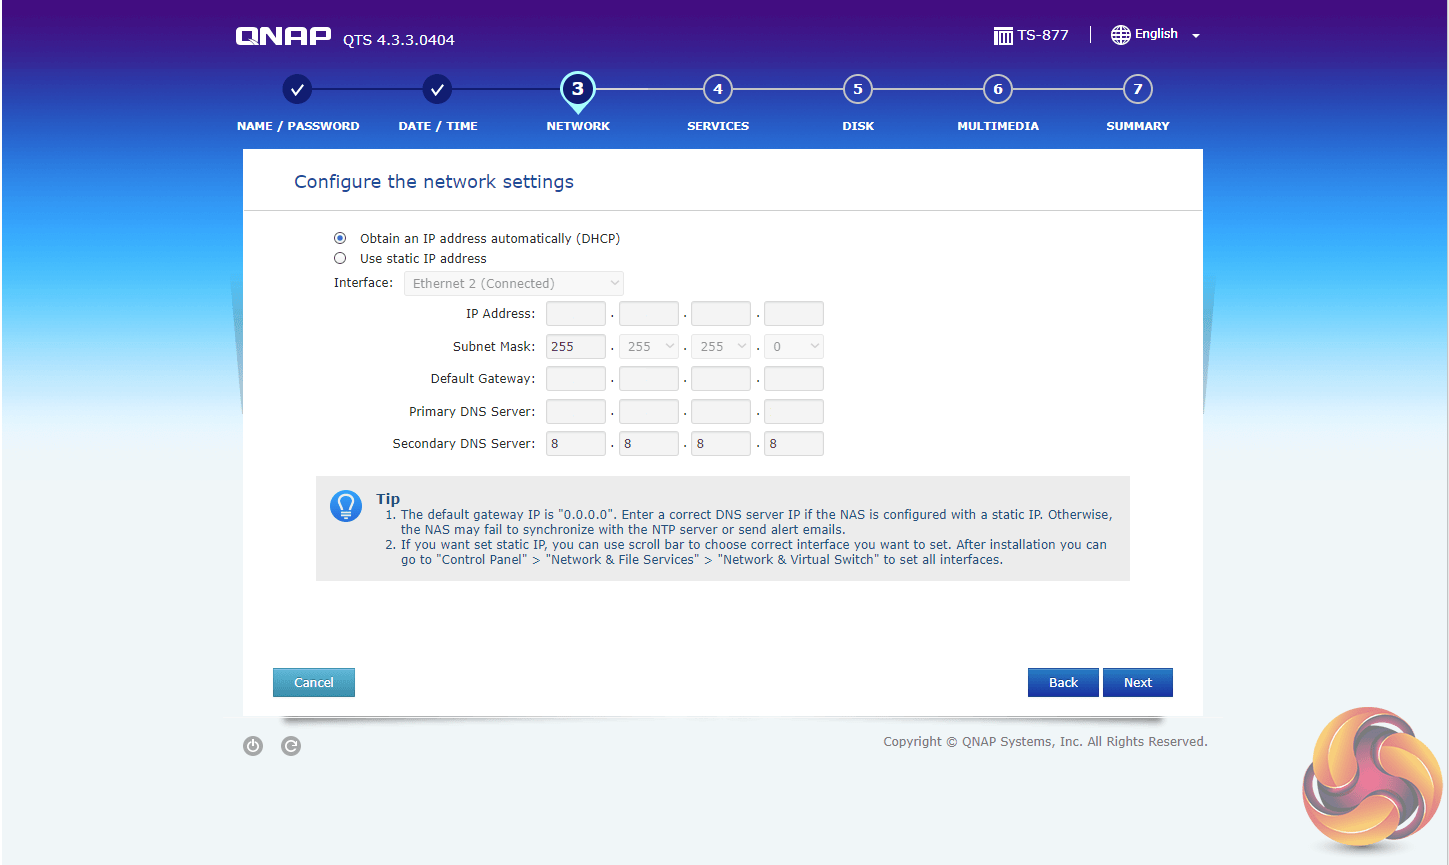Open the third Subnet Mask octet dropdown

(x=721, y=346)
